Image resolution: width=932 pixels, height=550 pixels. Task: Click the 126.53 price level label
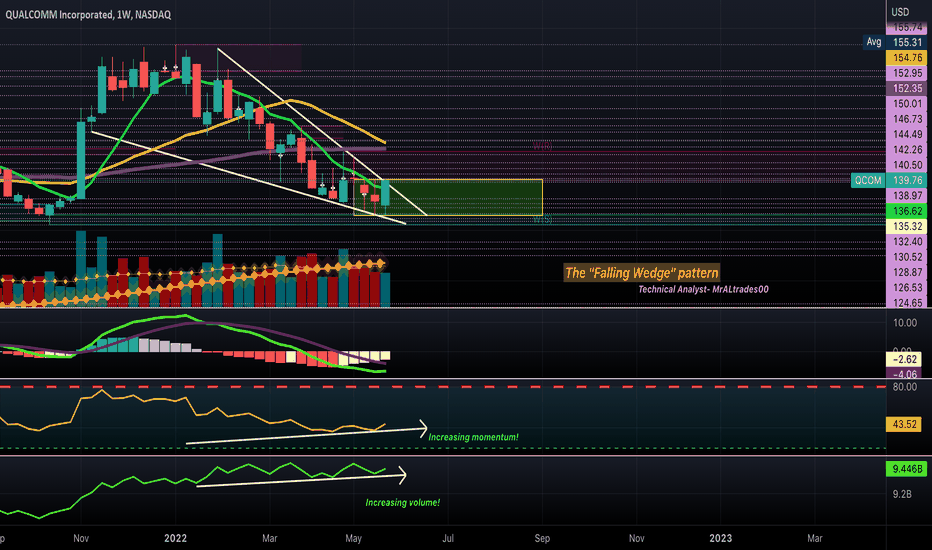906,287
